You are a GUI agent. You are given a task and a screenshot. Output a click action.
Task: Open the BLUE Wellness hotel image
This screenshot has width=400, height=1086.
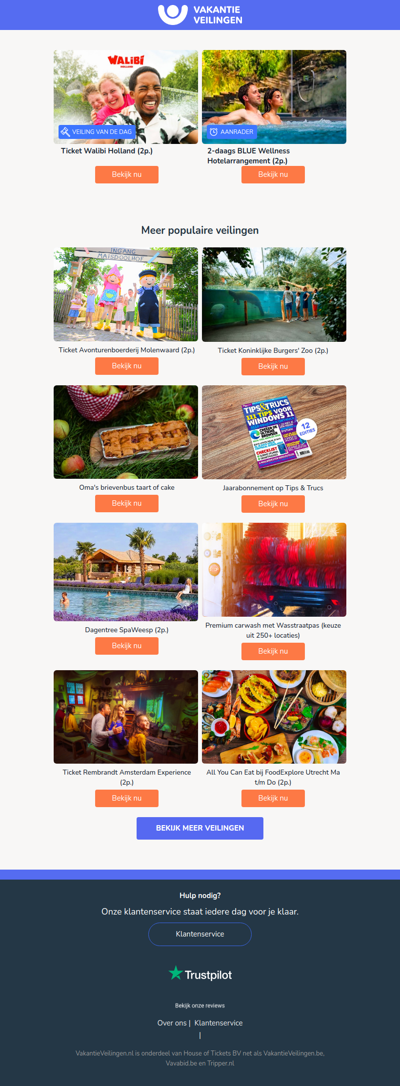click(x=274, y=97)
